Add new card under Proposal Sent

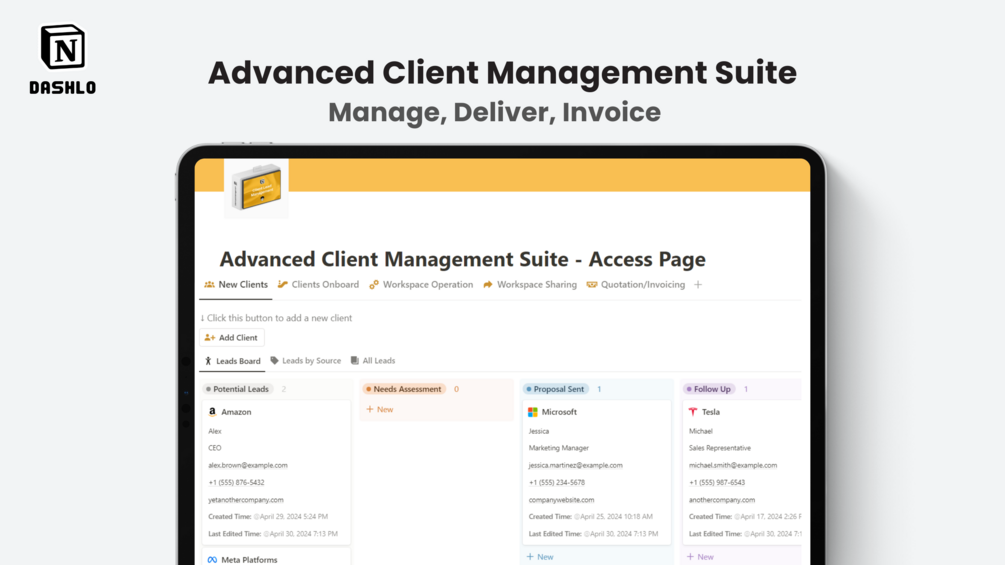coord(540,557)
